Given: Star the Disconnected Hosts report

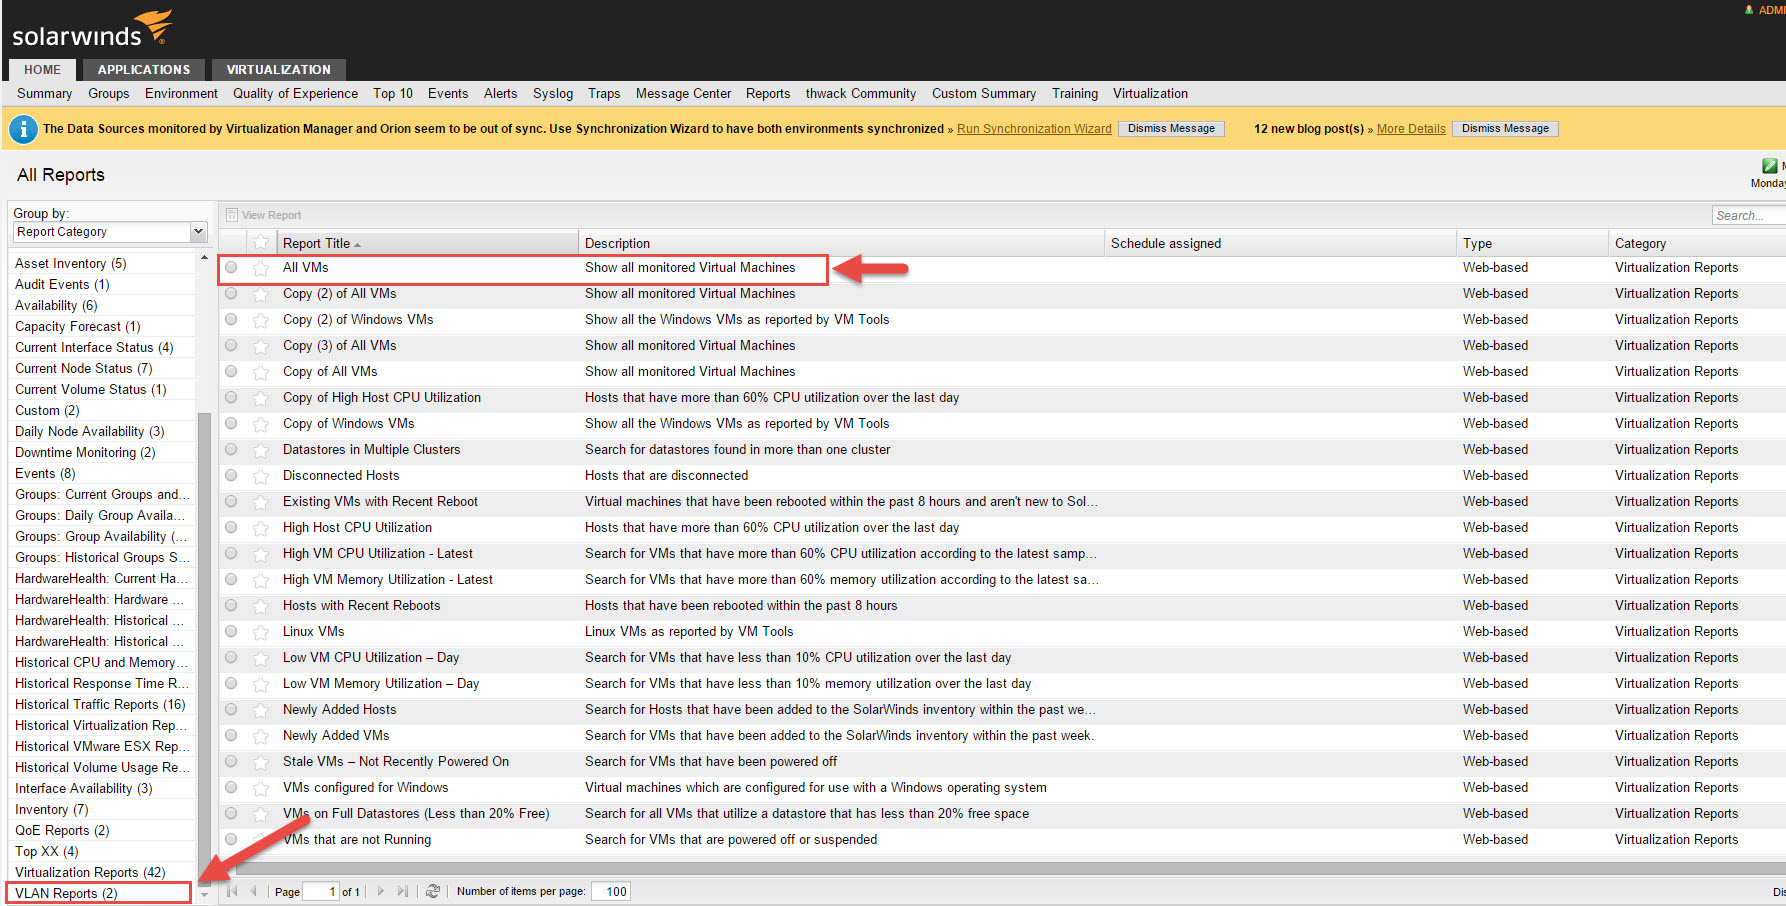Looking at the screenshot, I should [261, 476].
